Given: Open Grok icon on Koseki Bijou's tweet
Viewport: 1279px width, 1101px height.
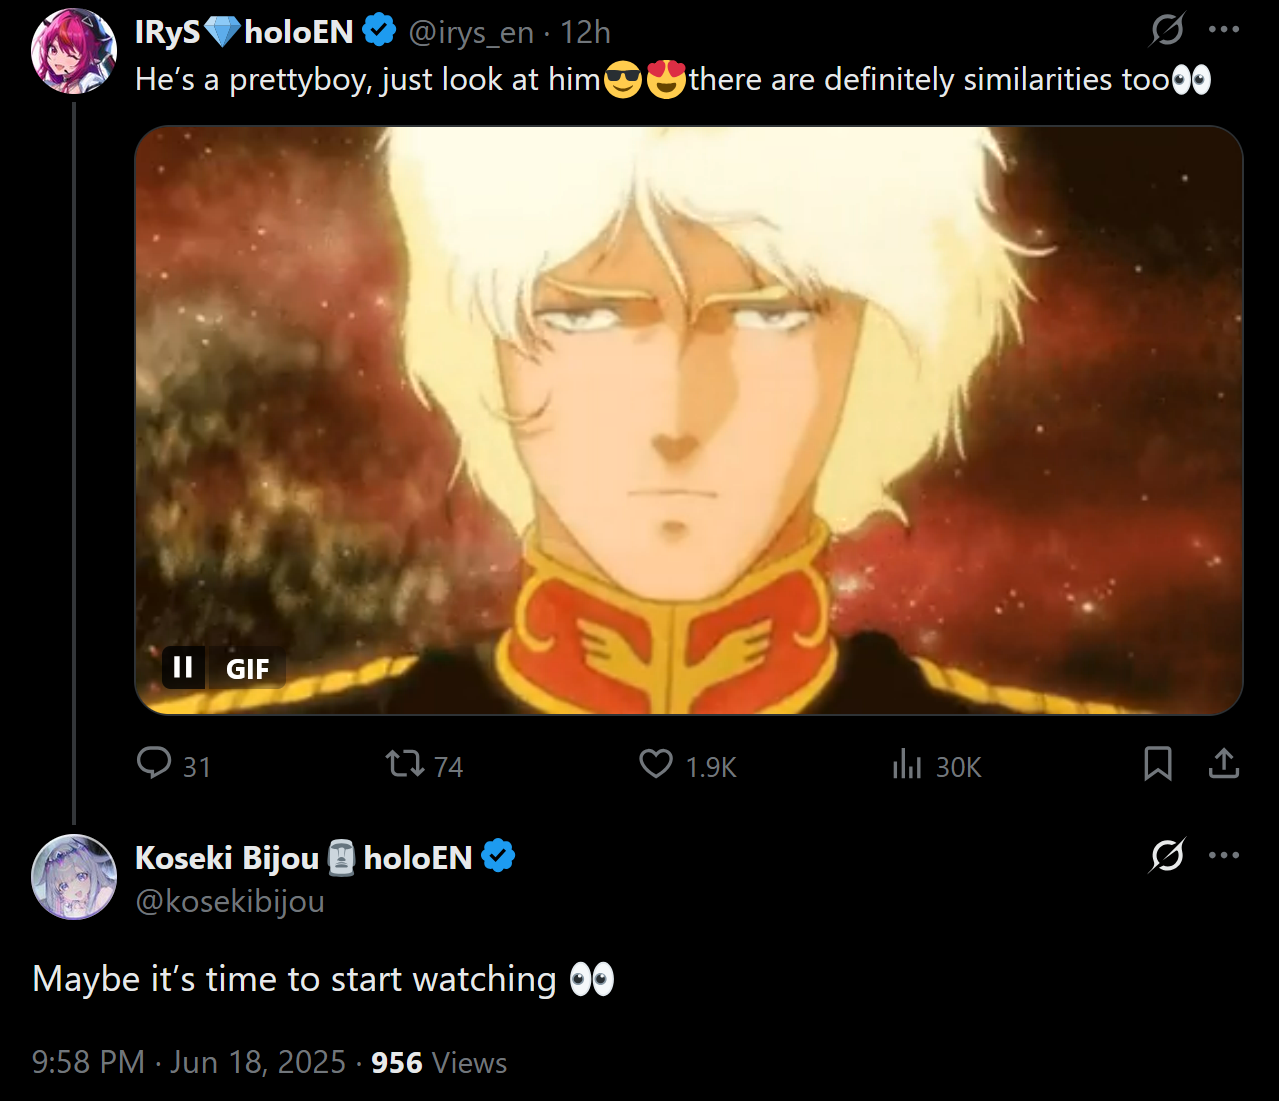Looking at the screenshot, I should [x=1167, y=856].
